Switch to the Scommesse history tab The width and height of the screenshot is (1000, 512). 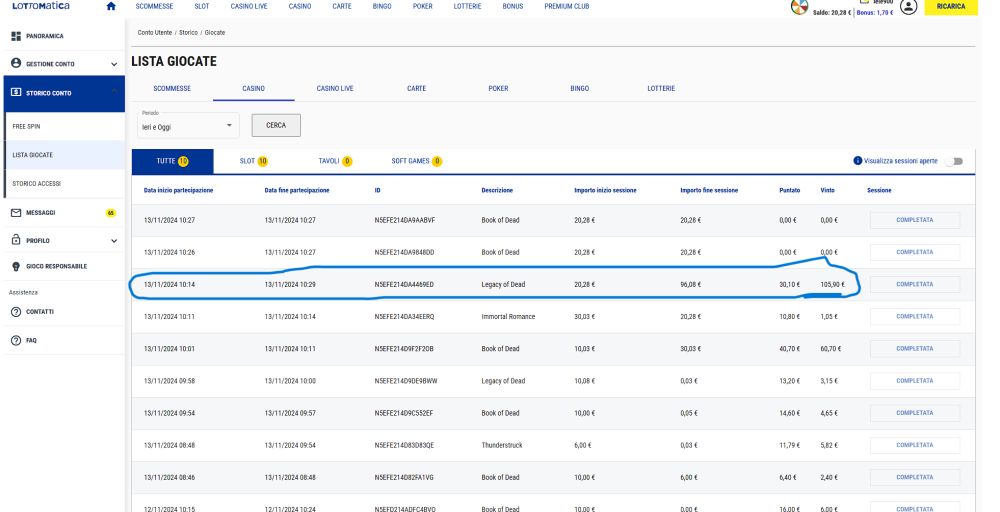[x=172, y=88]
